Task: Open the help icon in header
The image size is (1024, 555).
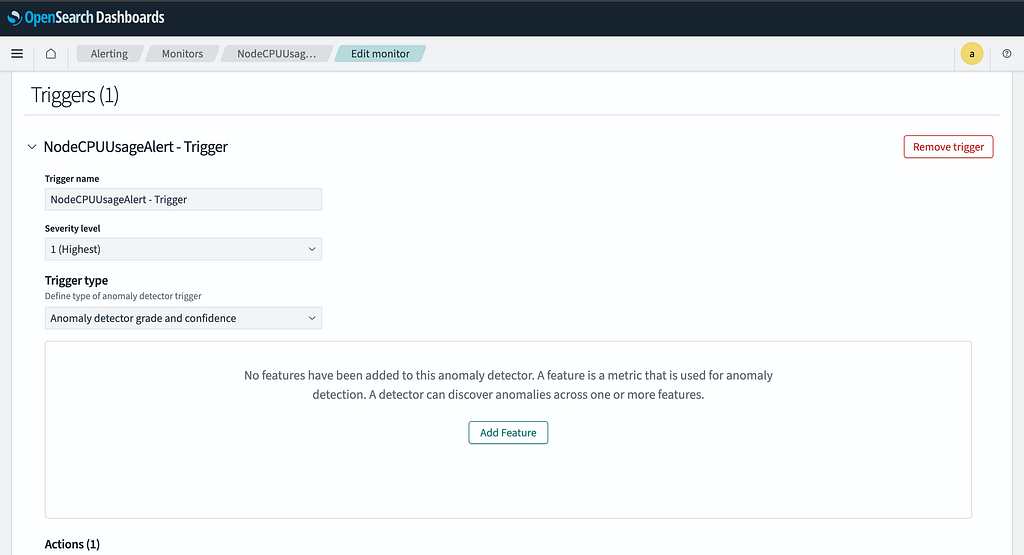Action: pyautogui.click(x=1006, y=54)
